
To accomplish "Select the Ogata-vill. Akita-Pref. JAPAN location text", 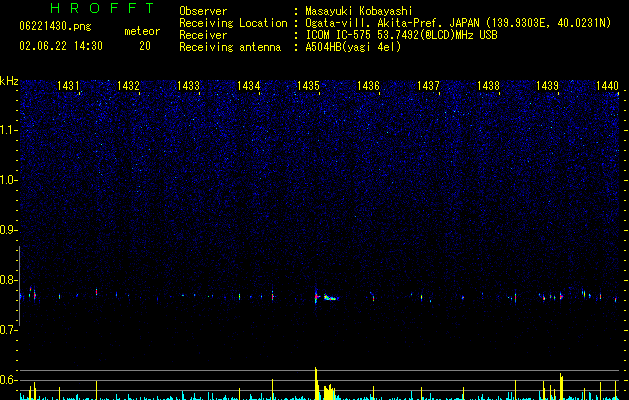I will point(458,23).
